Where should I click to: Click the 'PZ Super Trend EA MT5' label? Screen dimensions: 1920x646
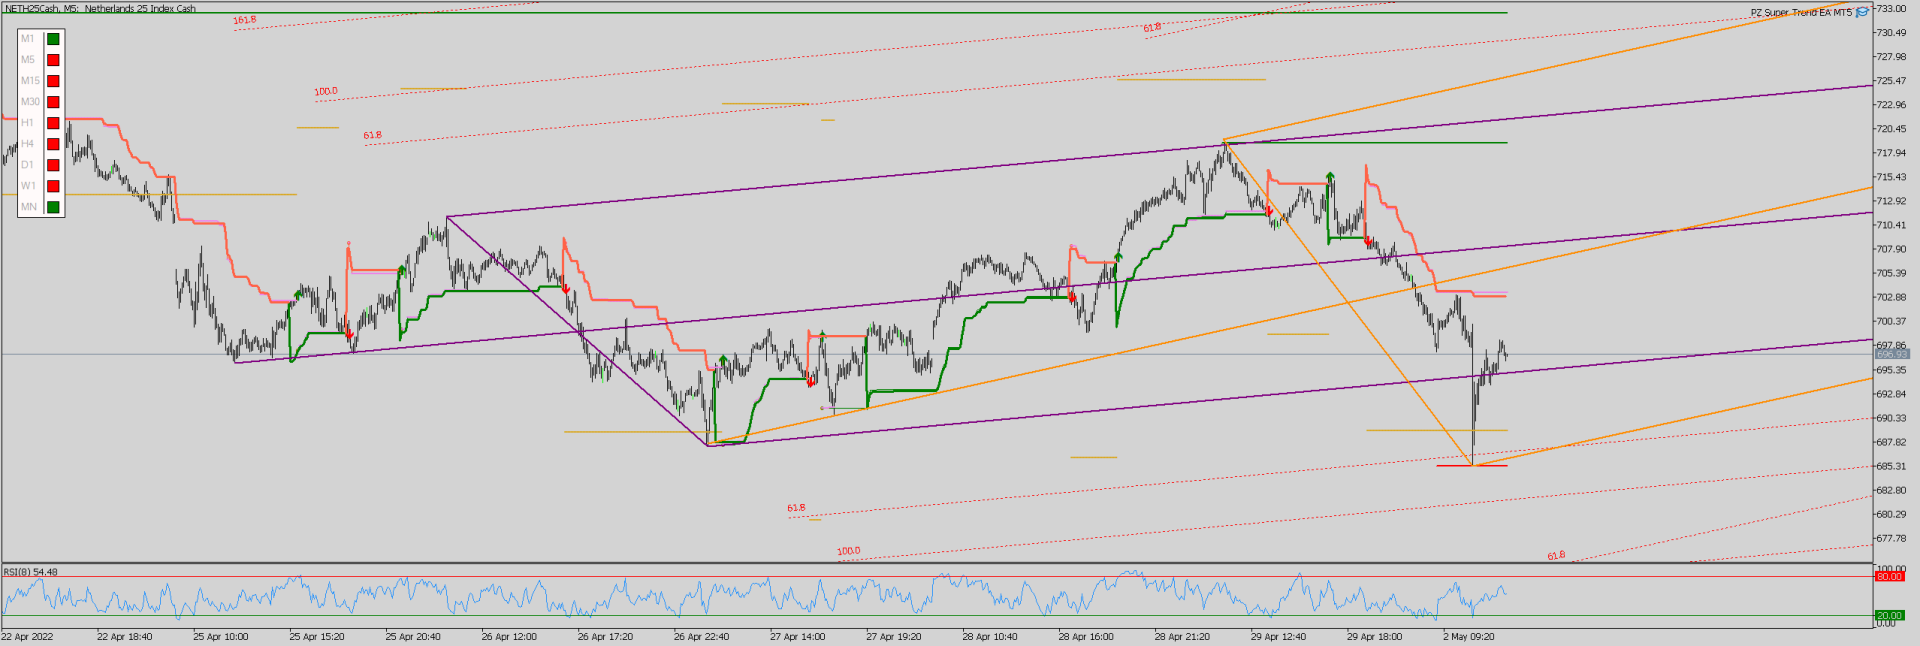coord(1801,13)
